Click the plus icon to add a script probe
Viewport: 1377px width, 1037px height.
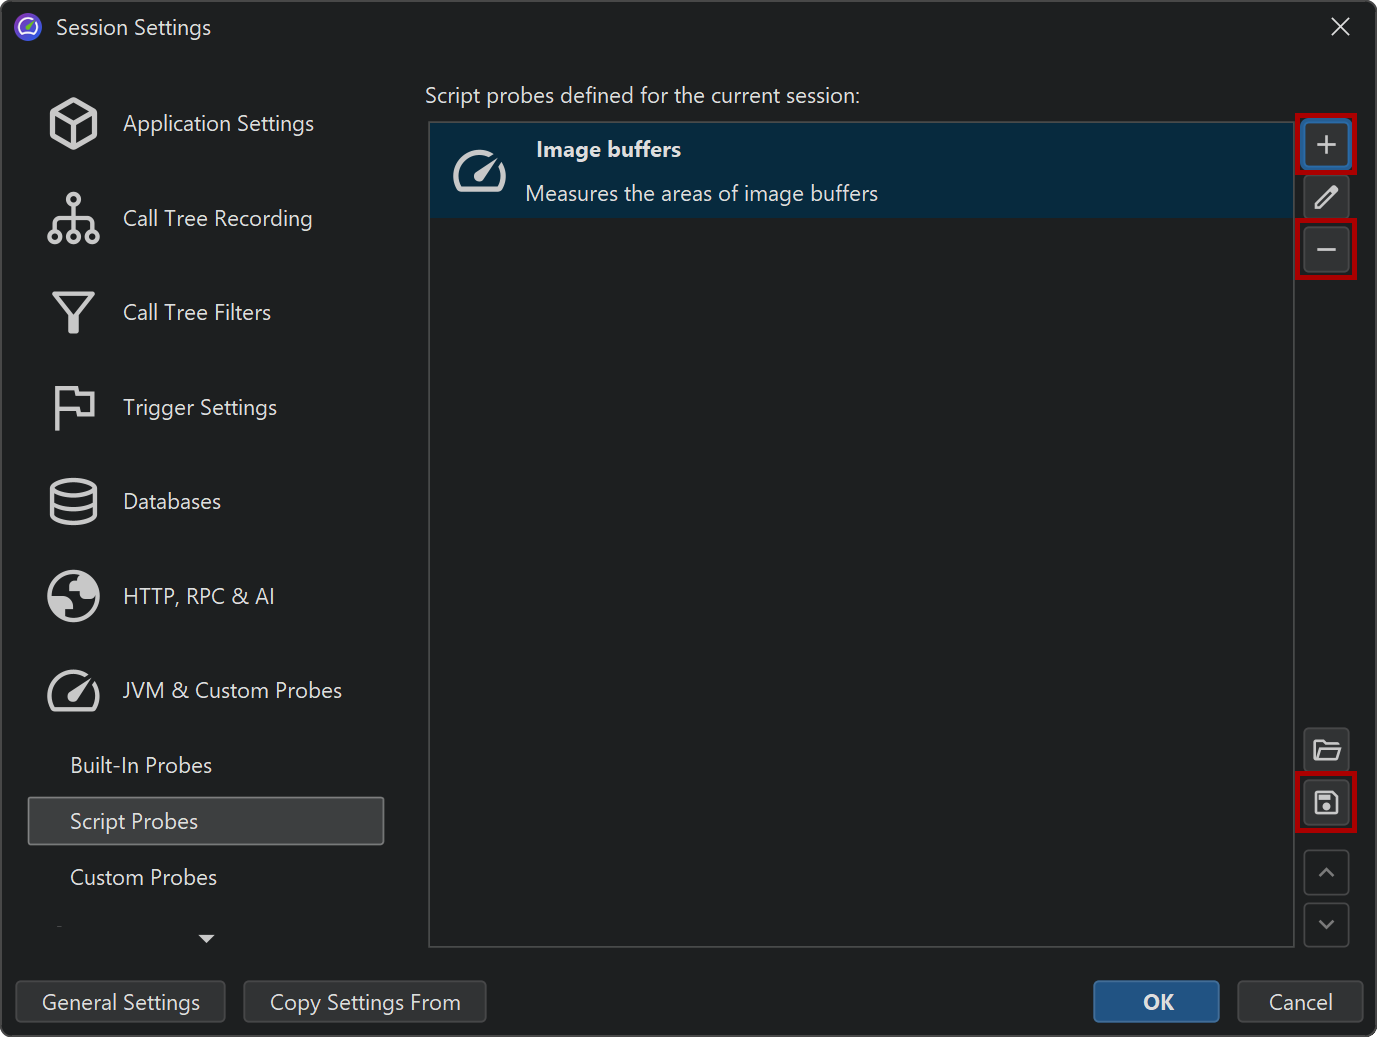point(1326,145)
